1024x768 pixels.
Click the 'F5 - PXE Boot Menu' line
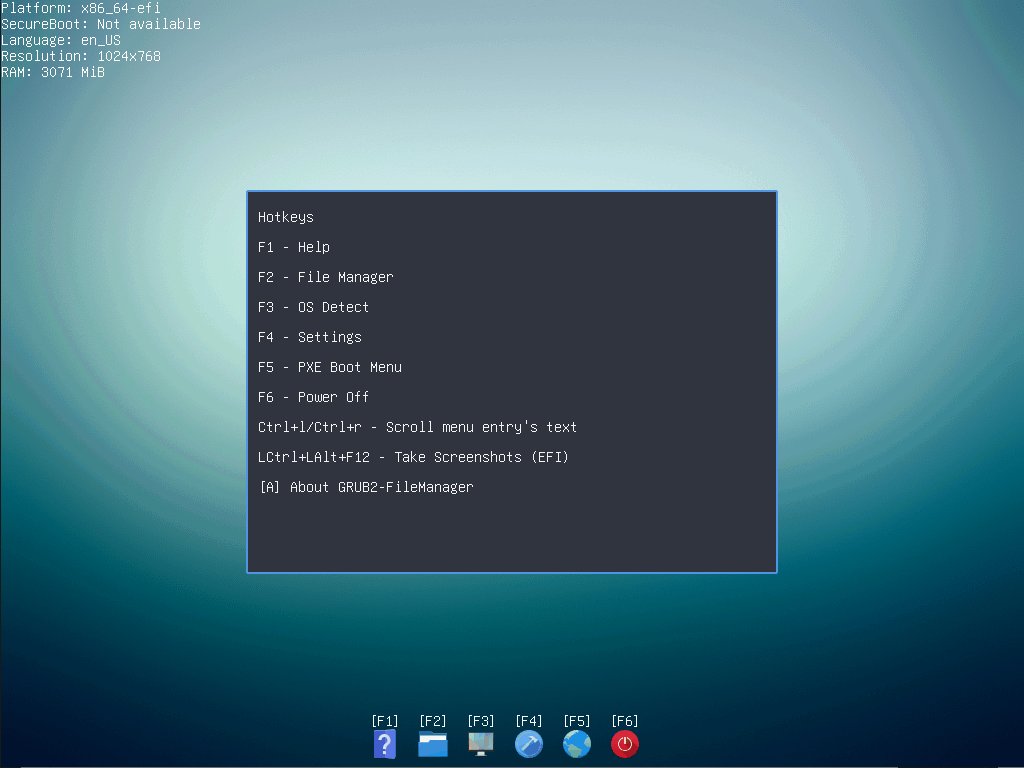(x=330, y=367)
